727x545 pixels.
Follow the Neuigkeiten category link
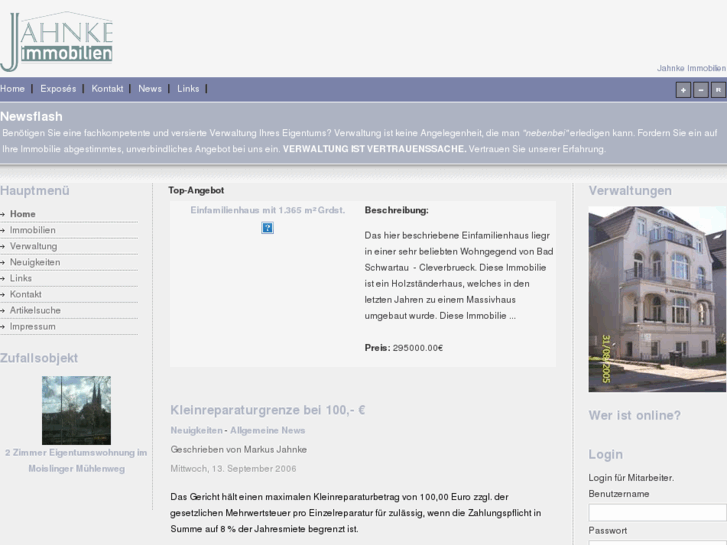(x=197, y=430)
